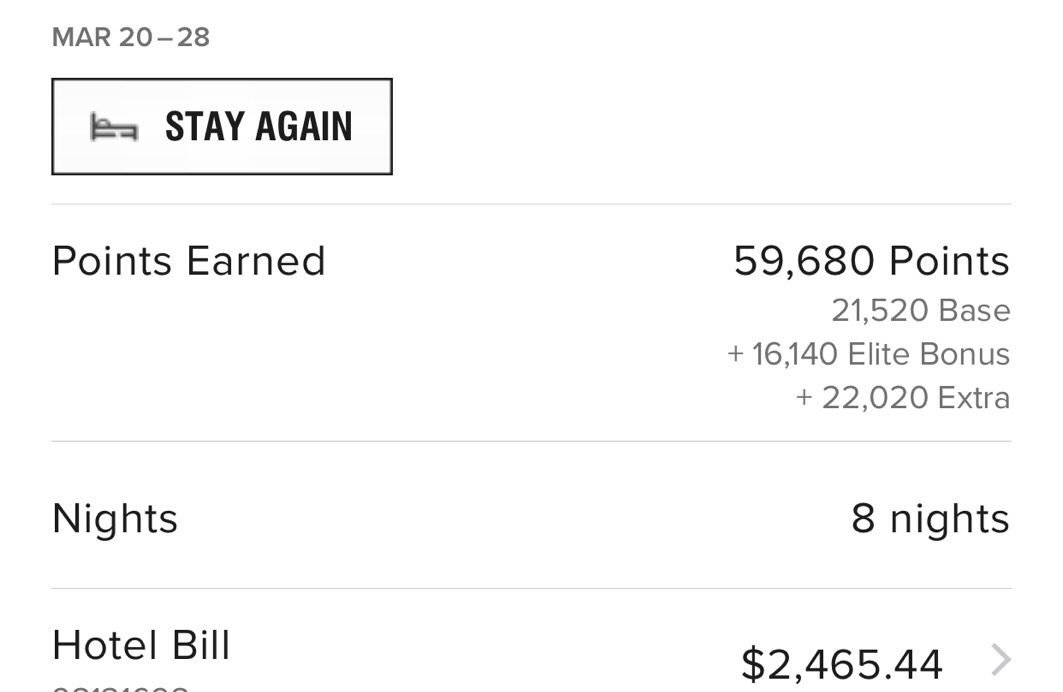Select the Hotel Bill row label
Screen dimensions: 1063x692
pyautogui.click(x=141, y=645)
